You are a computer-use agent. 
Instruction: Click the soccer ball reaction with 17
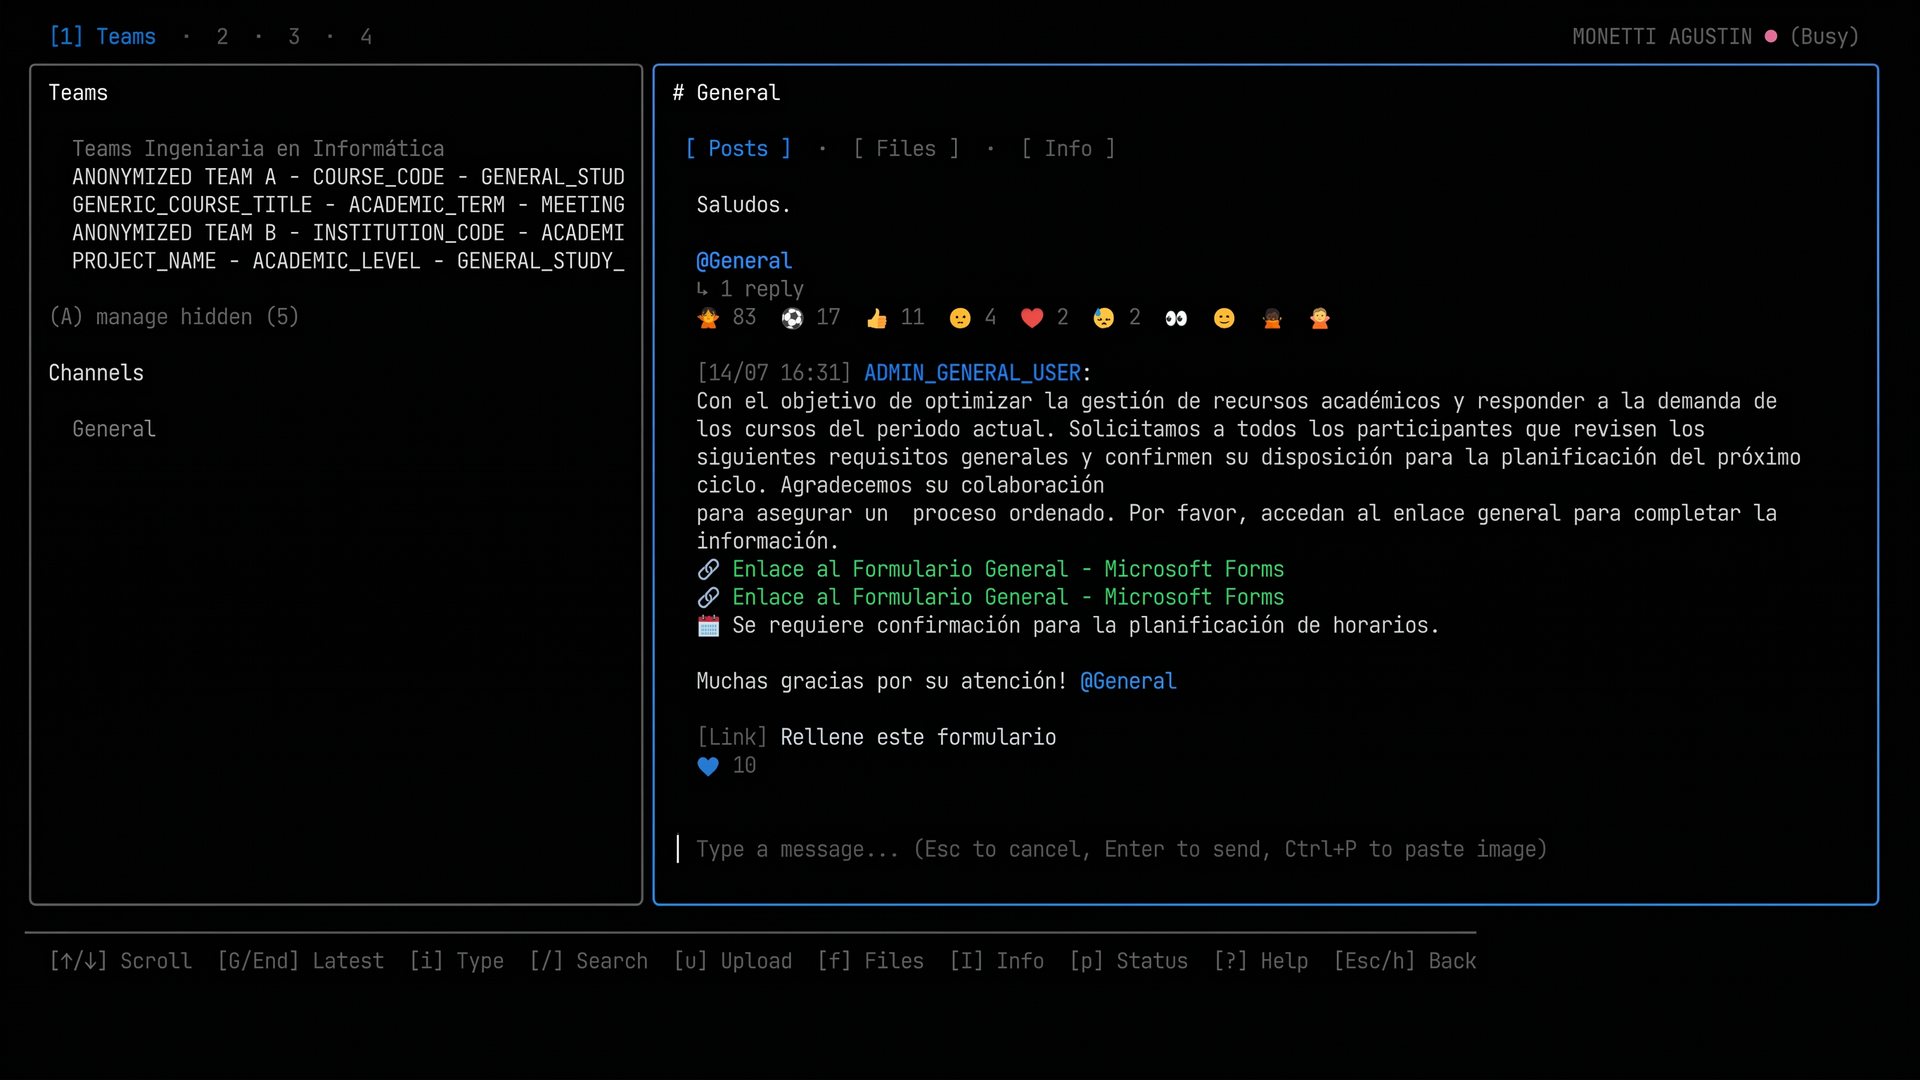pyautogui.click(x=810, y=318)
